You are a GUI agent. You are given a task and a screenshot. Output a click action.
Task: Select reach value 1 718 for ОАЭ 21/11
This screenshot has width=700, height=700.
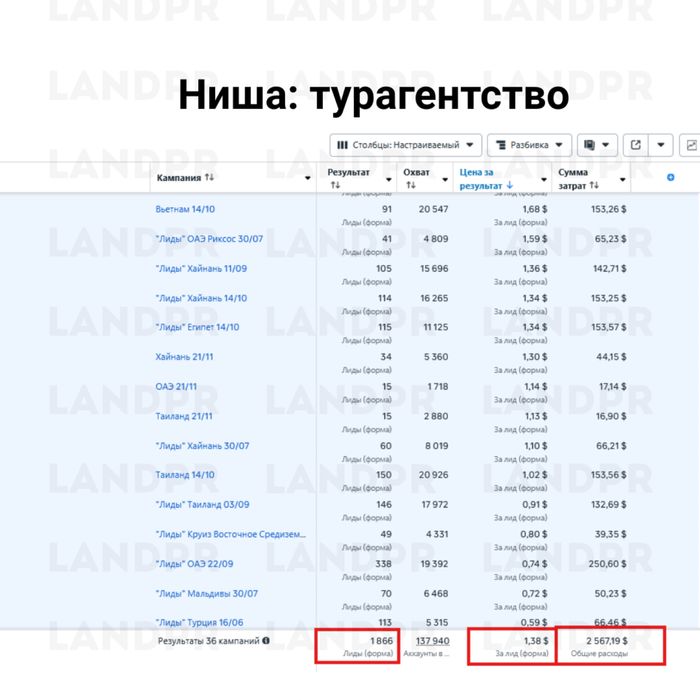(438, 387)
